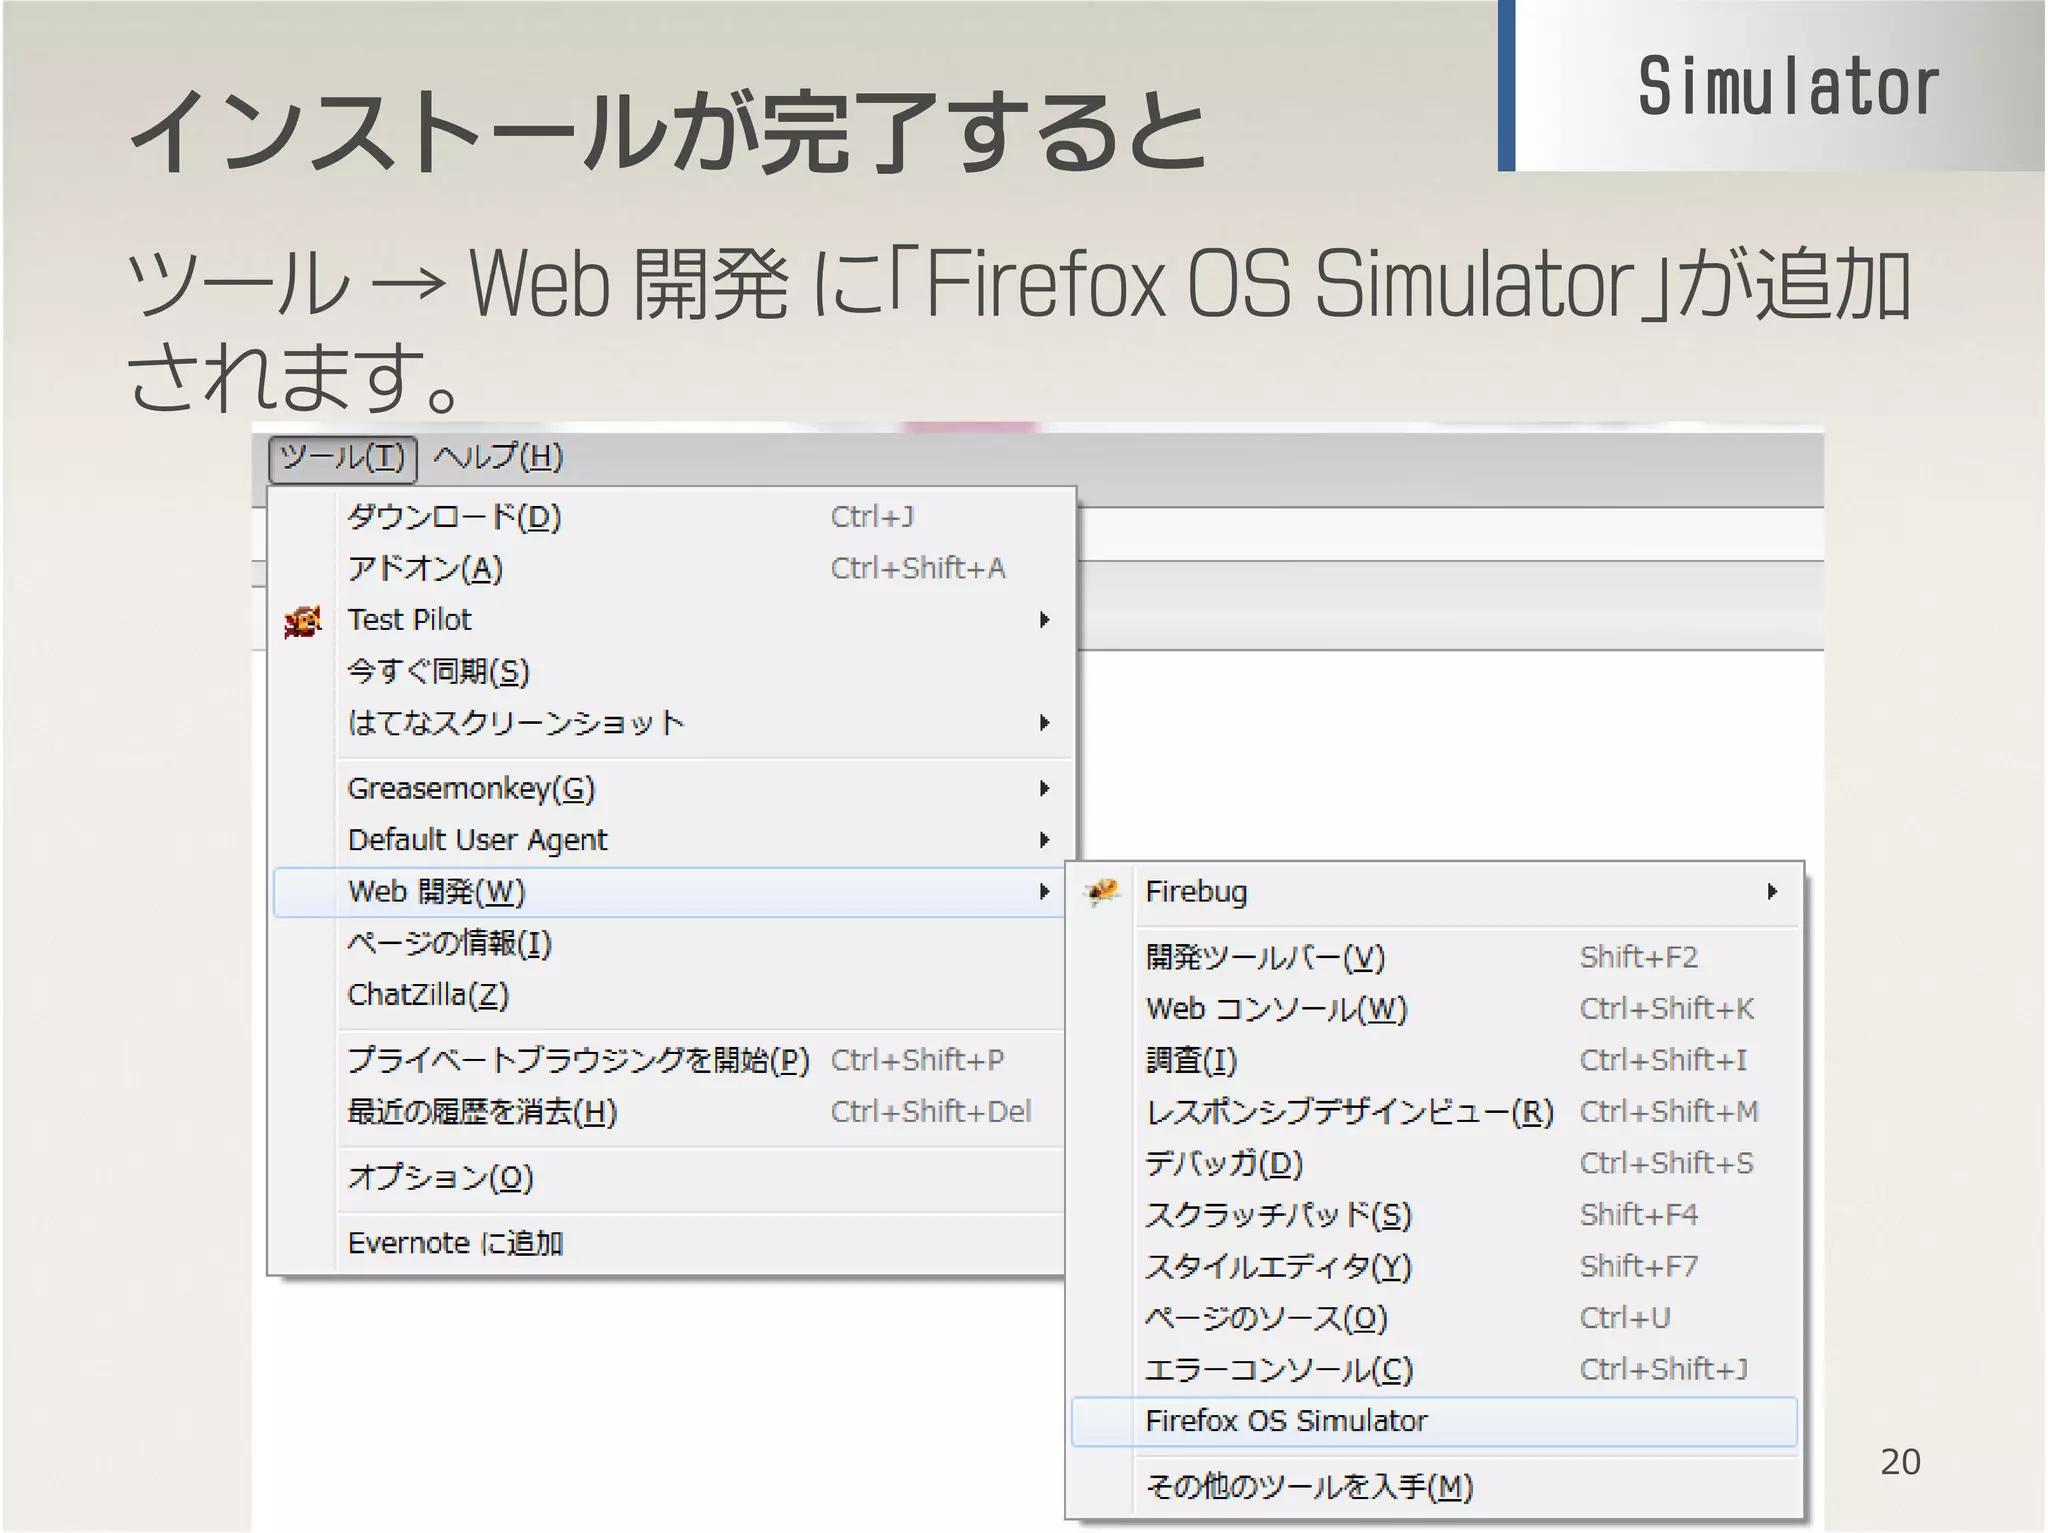Screen dimensions: 2048x1533
Task: Click Evernote に追加
Action: point(455,1243)
